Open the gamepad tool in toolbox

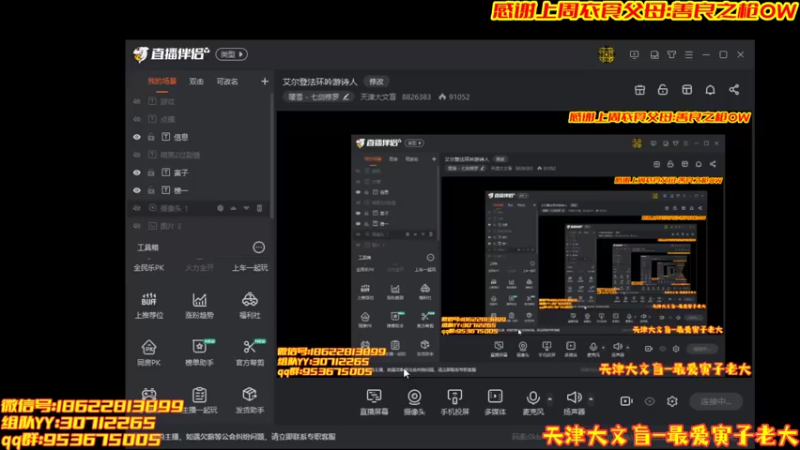pos(149,394)
